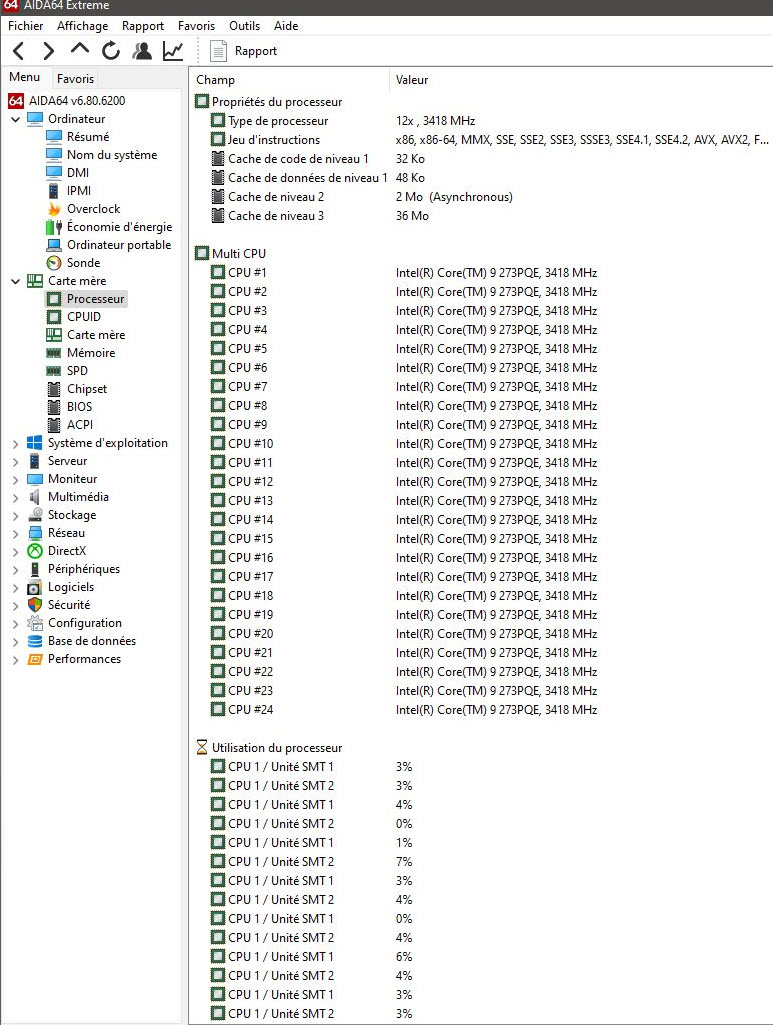Select the IPMI server icon

click(54, 191)
